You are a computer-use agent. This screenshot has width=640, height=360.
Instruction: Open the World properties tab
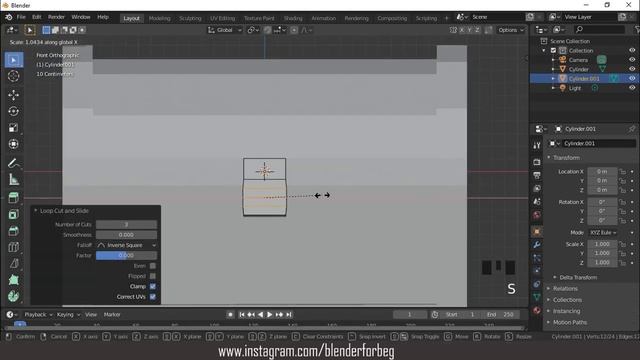coord(537,215)
